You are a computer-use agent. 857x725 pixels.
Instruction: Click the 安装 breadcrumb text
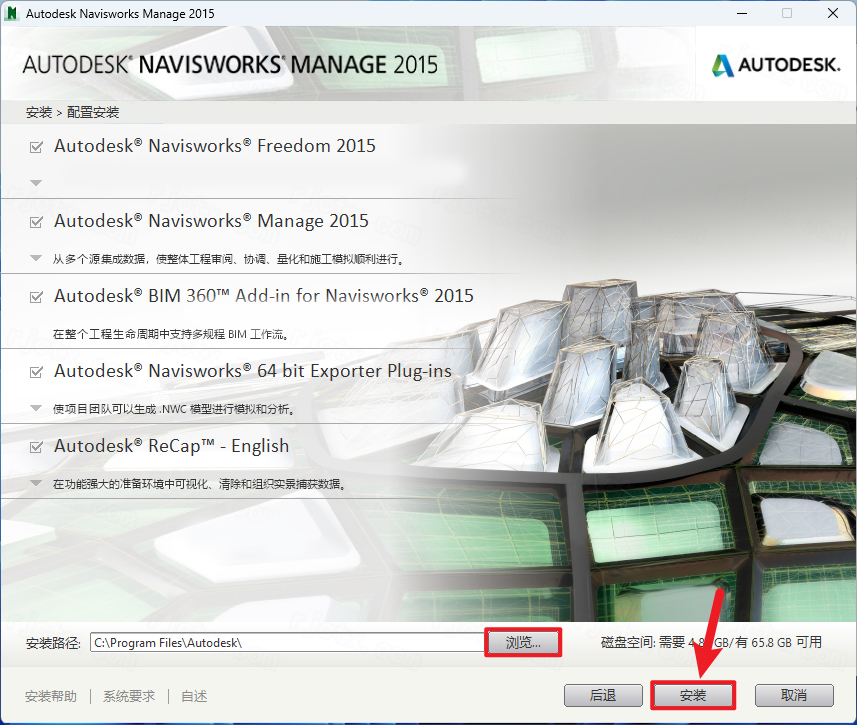39,113
